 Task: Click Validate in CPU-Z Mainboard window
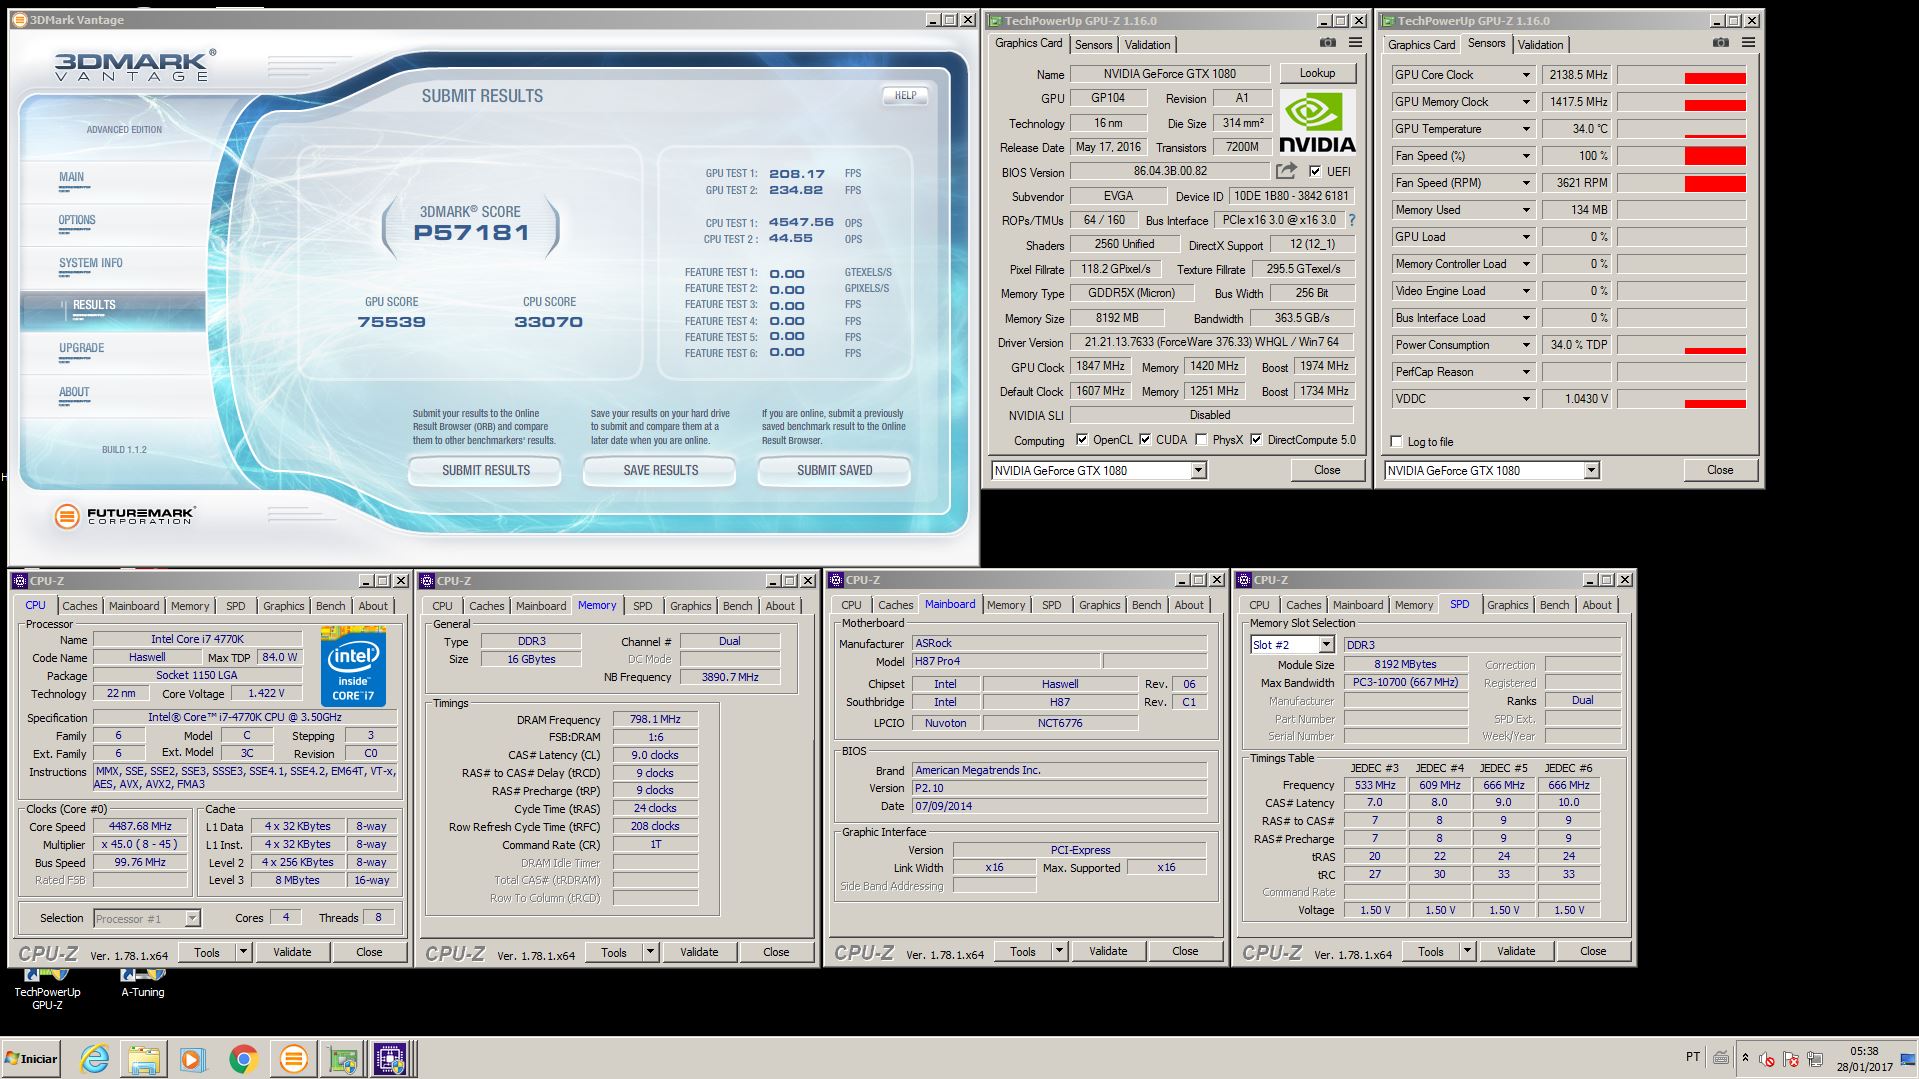tap(1108, 951)
